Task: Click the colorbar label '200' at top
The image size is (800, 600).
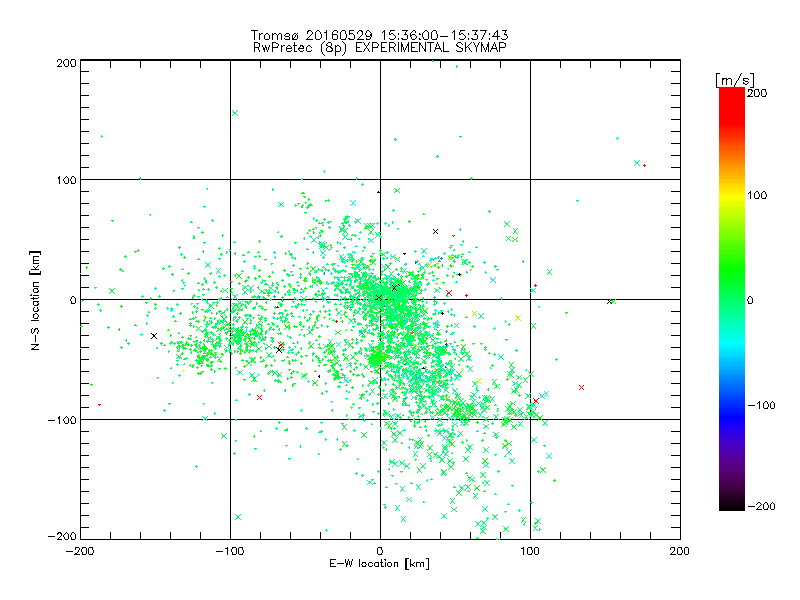Action: coord(757,93)
